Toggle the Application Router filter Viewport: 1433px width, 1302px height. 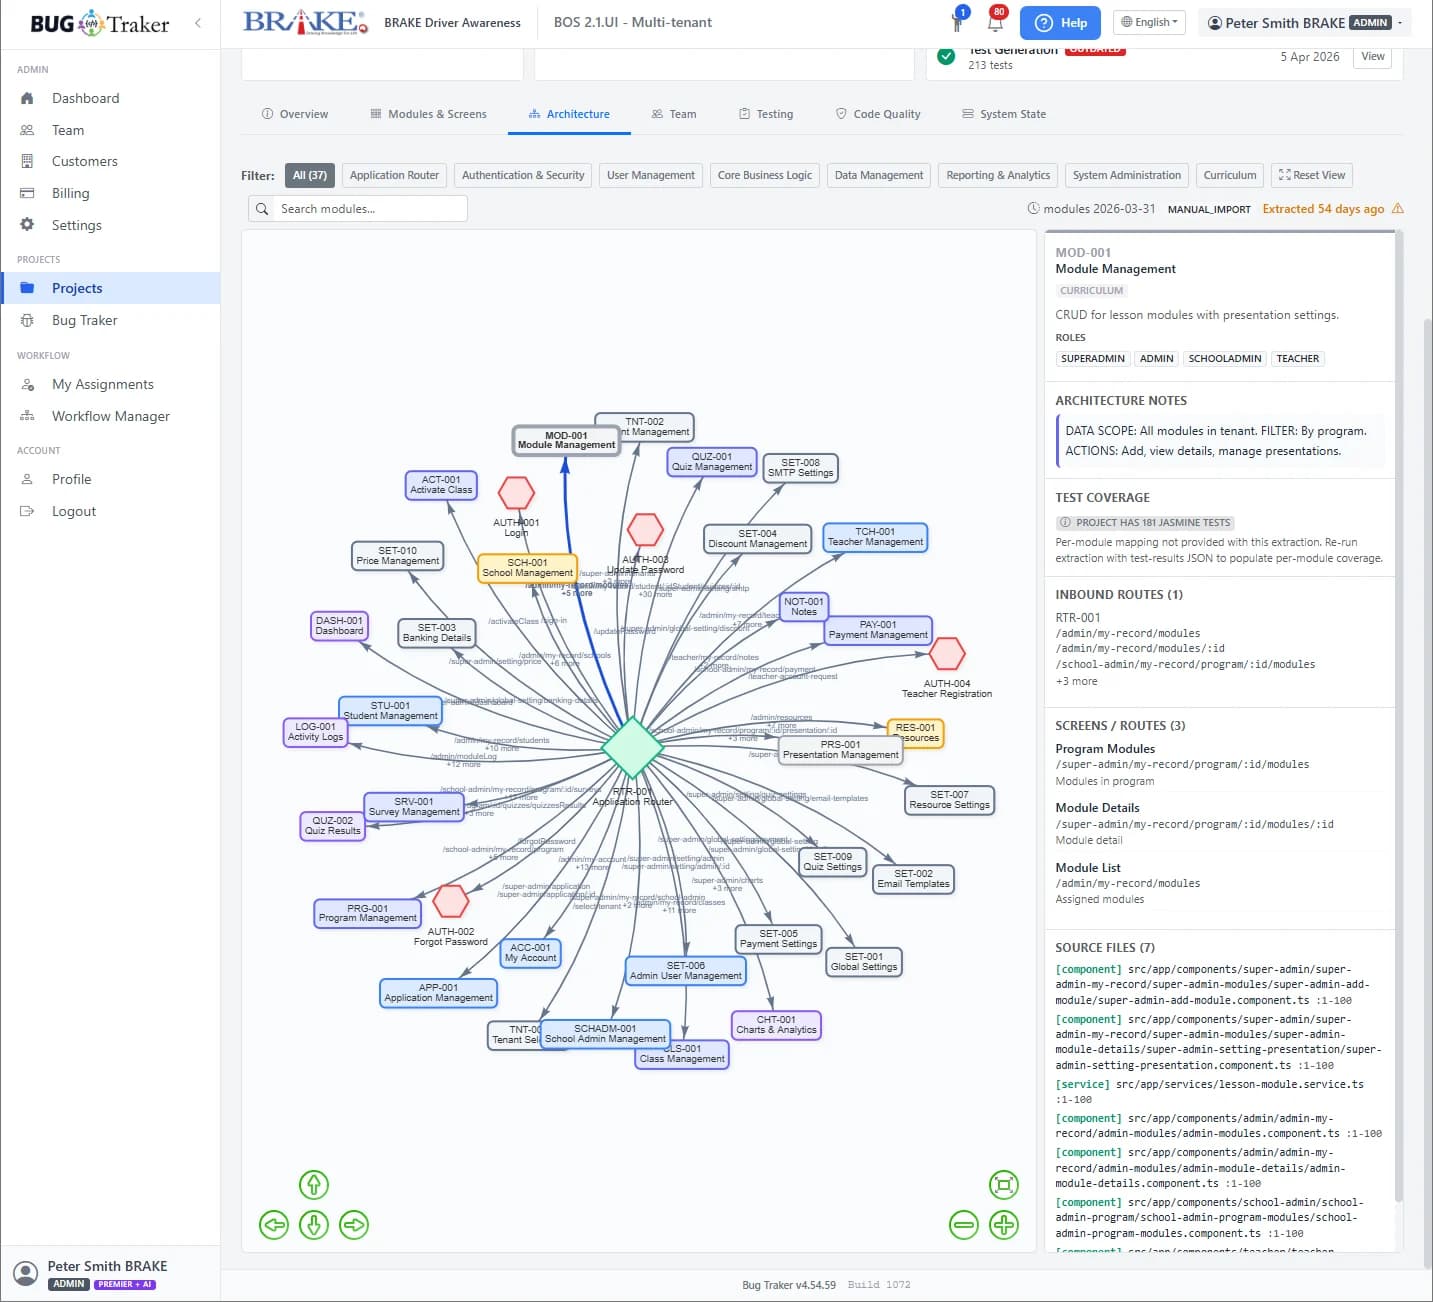(x=394, y=175)
